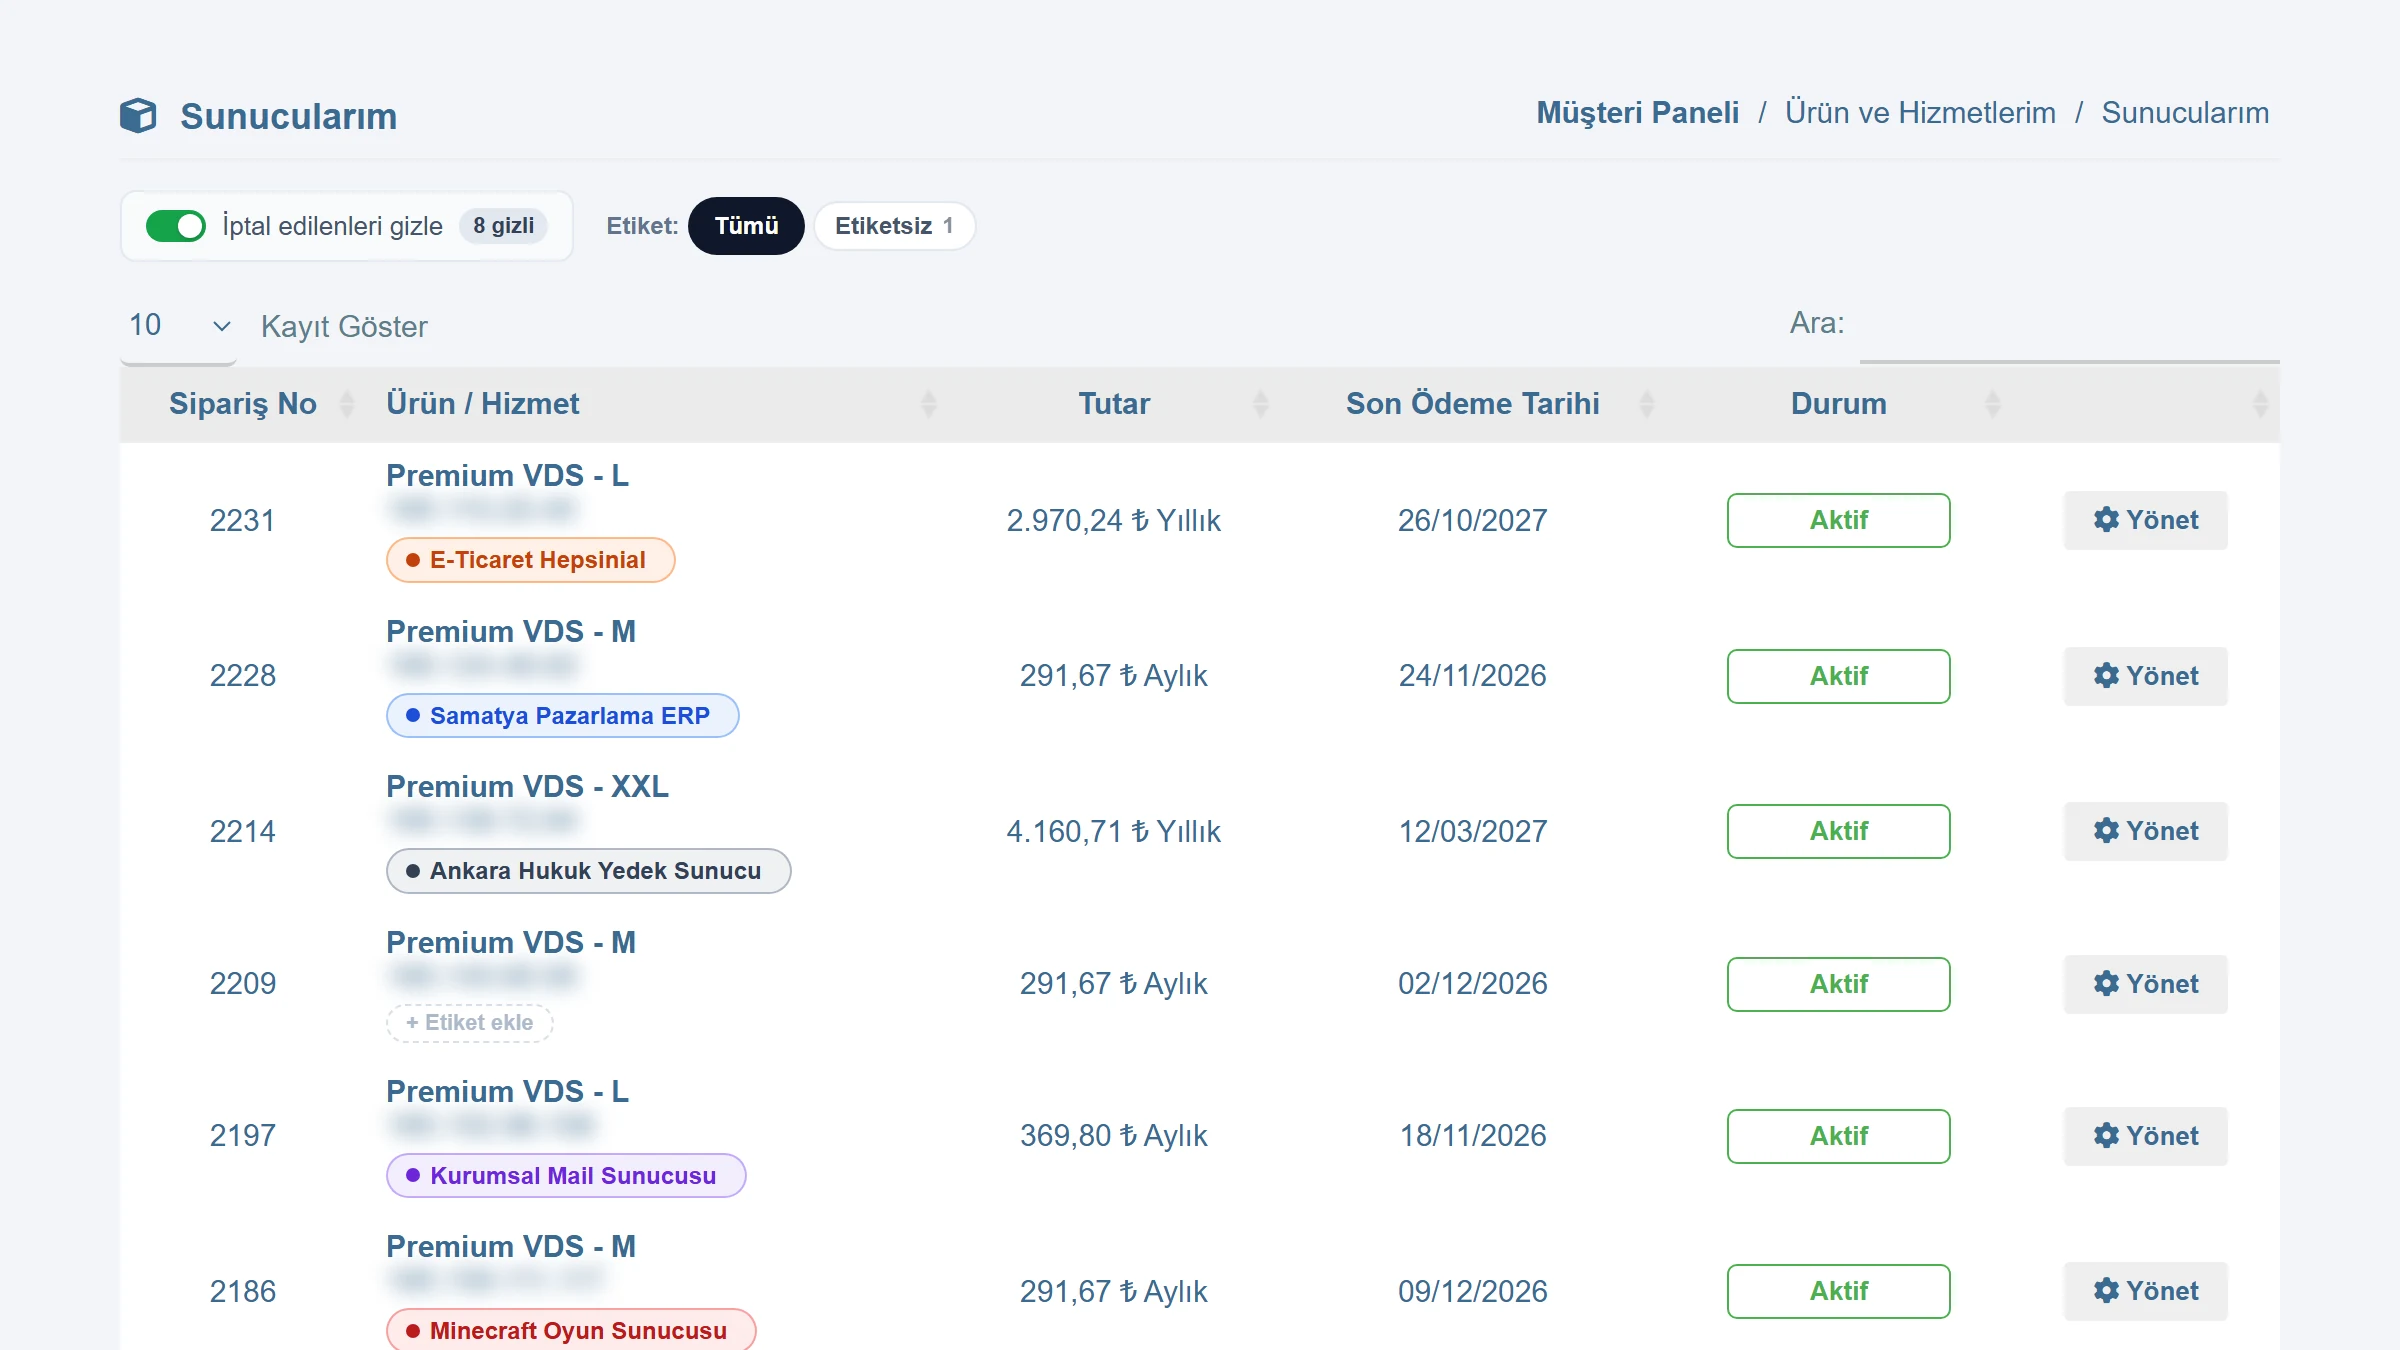Open Premium VDS - L order 2231

507,476
